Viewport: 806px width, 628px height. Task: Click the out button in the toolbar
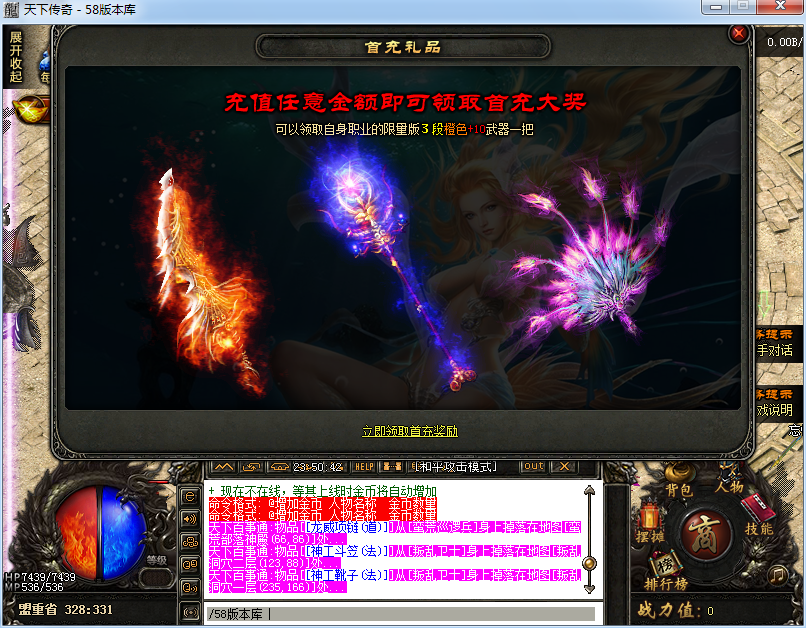click(534, 466)
